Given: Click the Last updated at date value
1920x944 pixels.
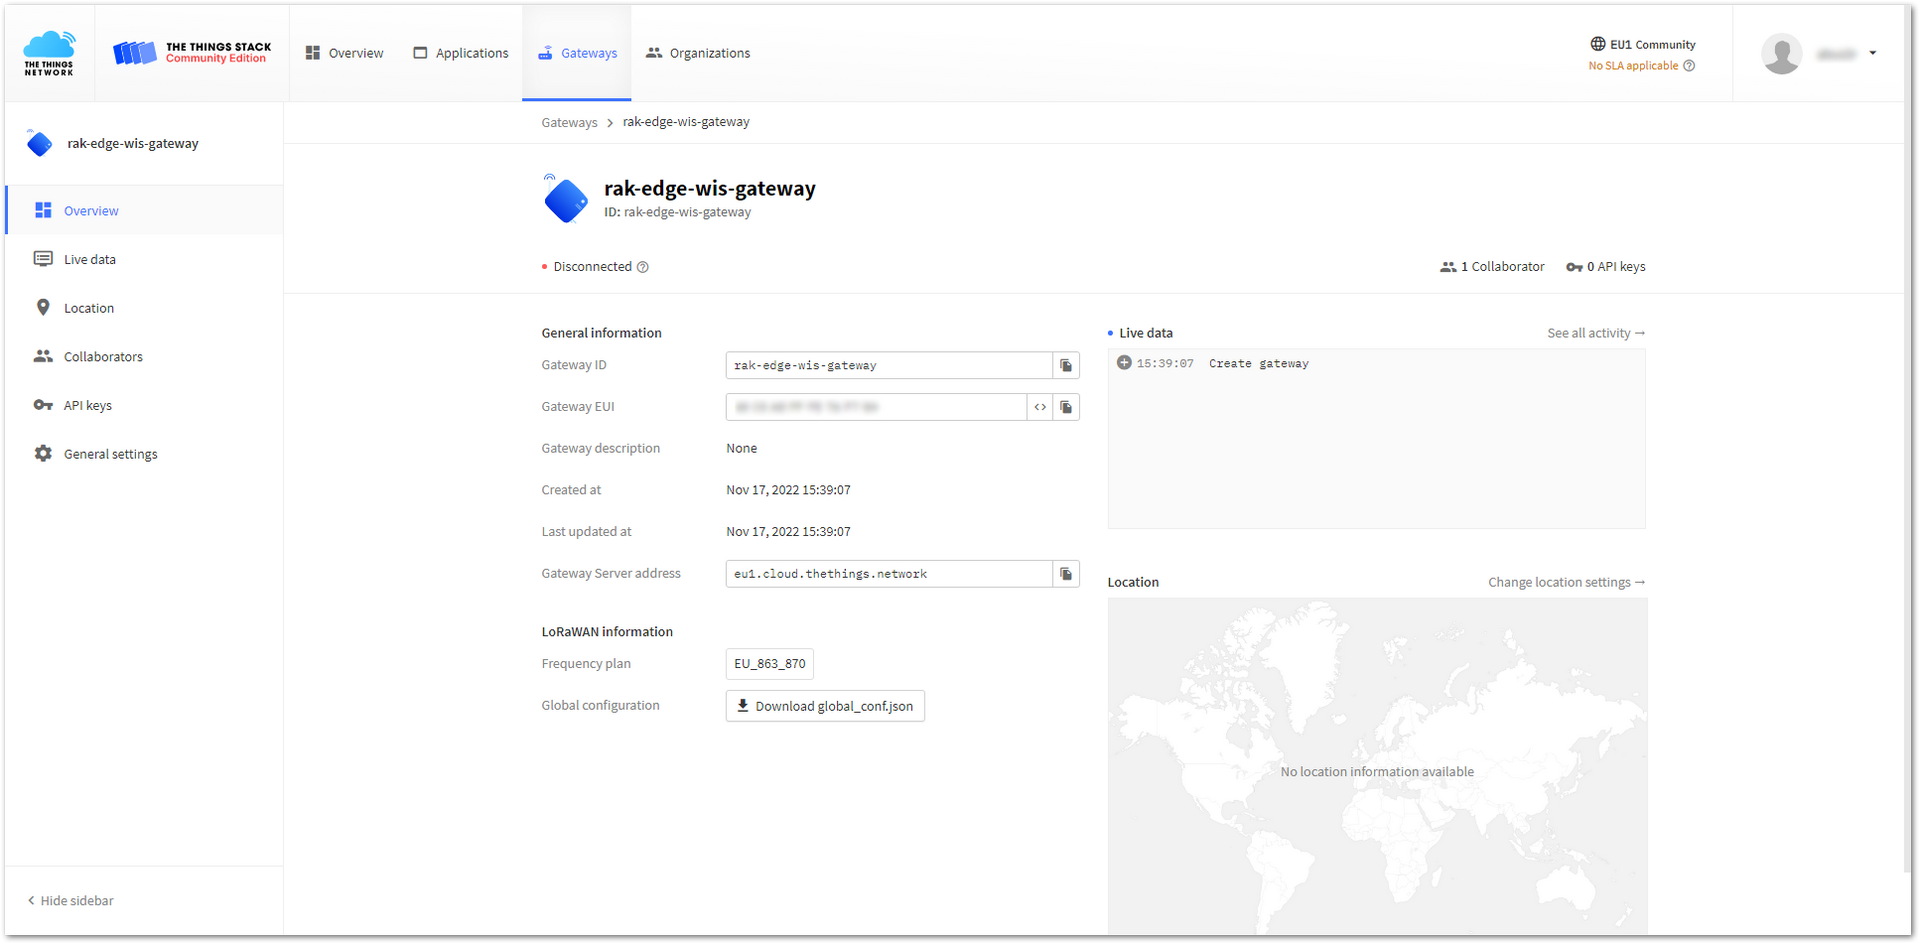Looking at the screenshot, I should pos(788,532).
